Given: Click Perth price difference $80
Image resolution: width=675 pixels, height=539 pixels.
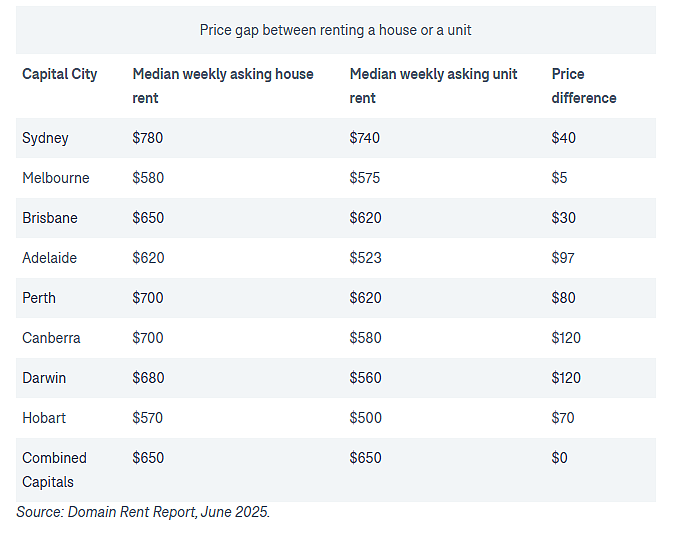Looking at the screenshot, I should [564, 298].
